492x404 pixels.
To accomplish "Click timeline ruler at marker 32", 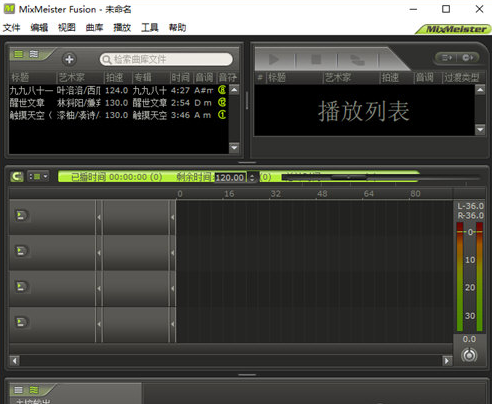I will (275, 194).
